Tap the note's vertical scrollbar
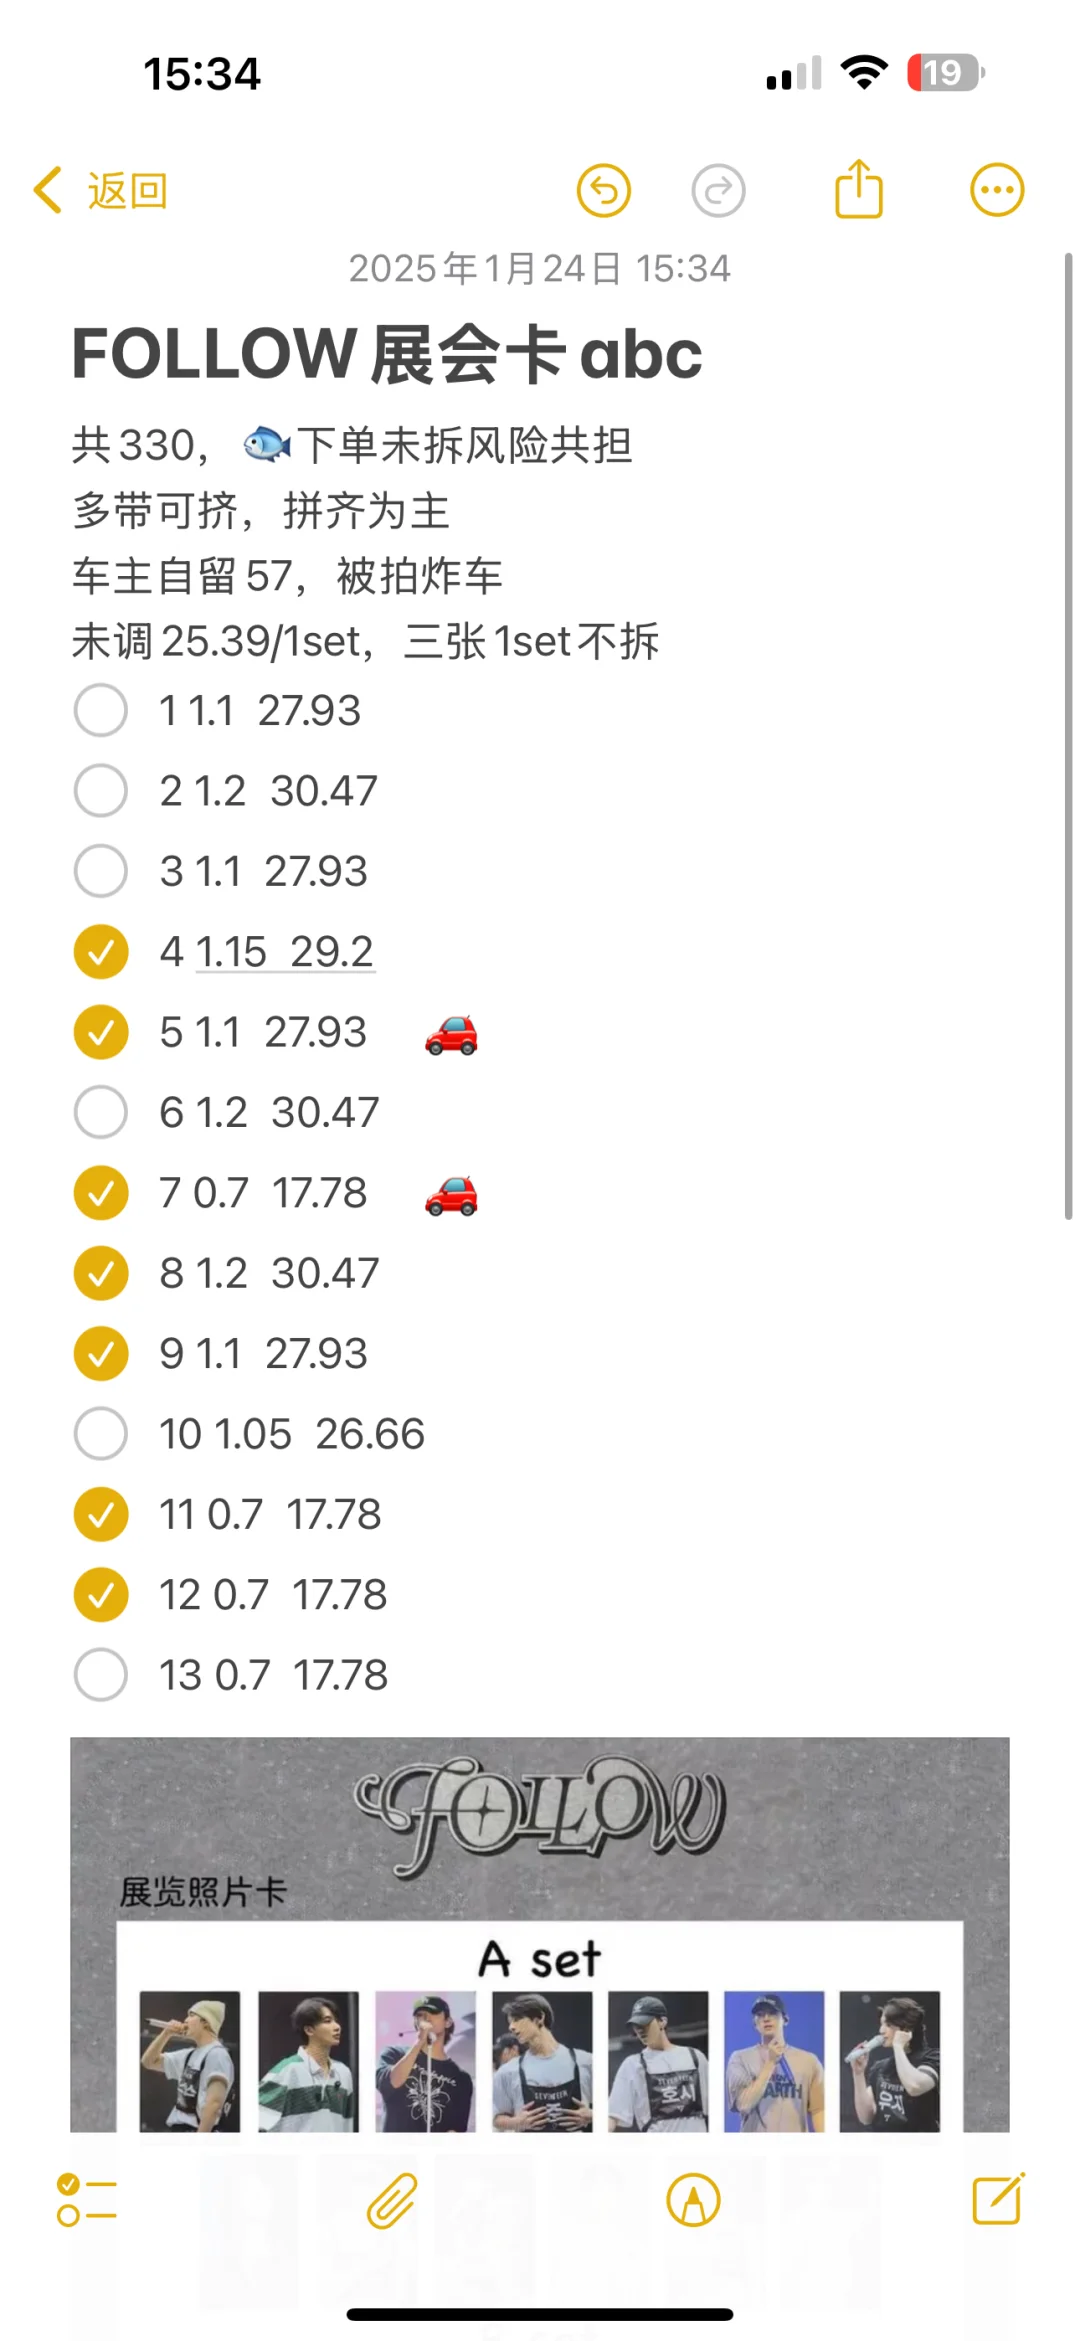Image resolution: width=1080 pixels, height=2341 pixels. pos(1068,736)
